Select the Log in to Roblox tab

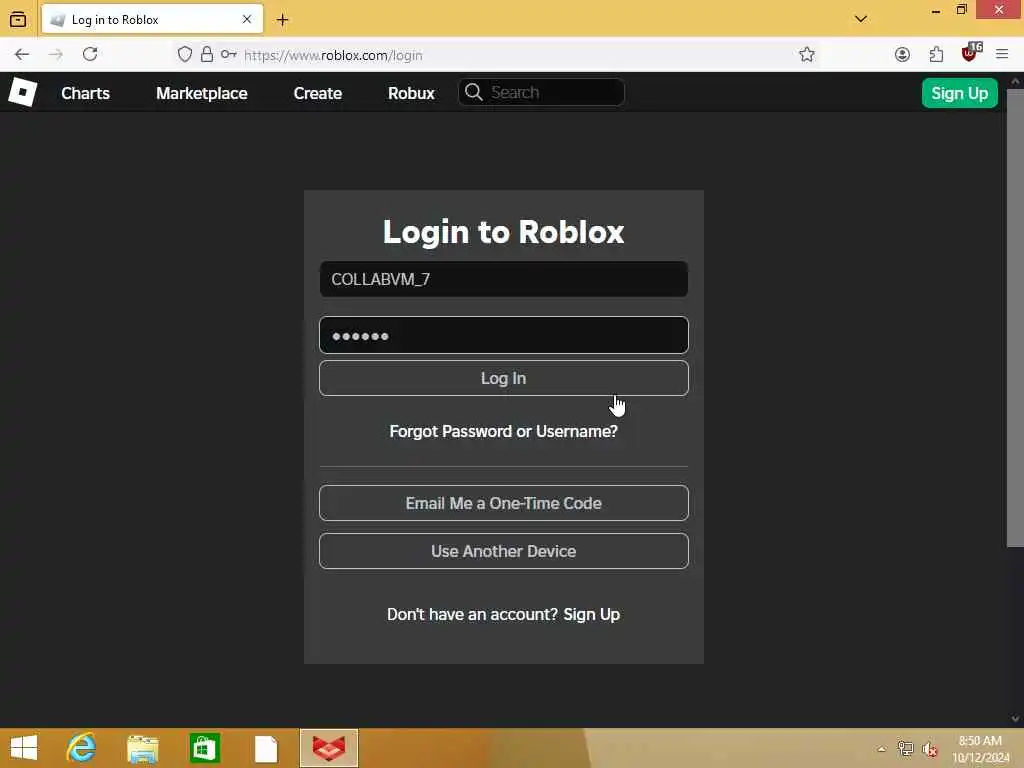click(x=152, y=20)
